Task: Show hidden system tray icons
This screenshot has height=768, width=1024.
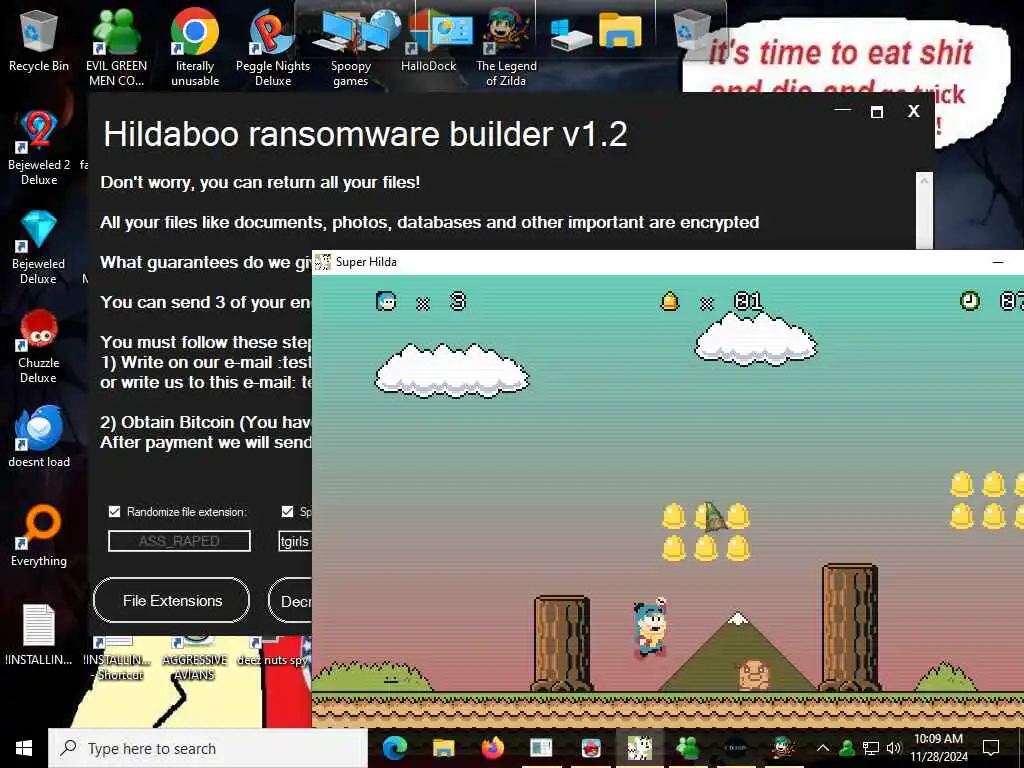Action: click(823, 748)
